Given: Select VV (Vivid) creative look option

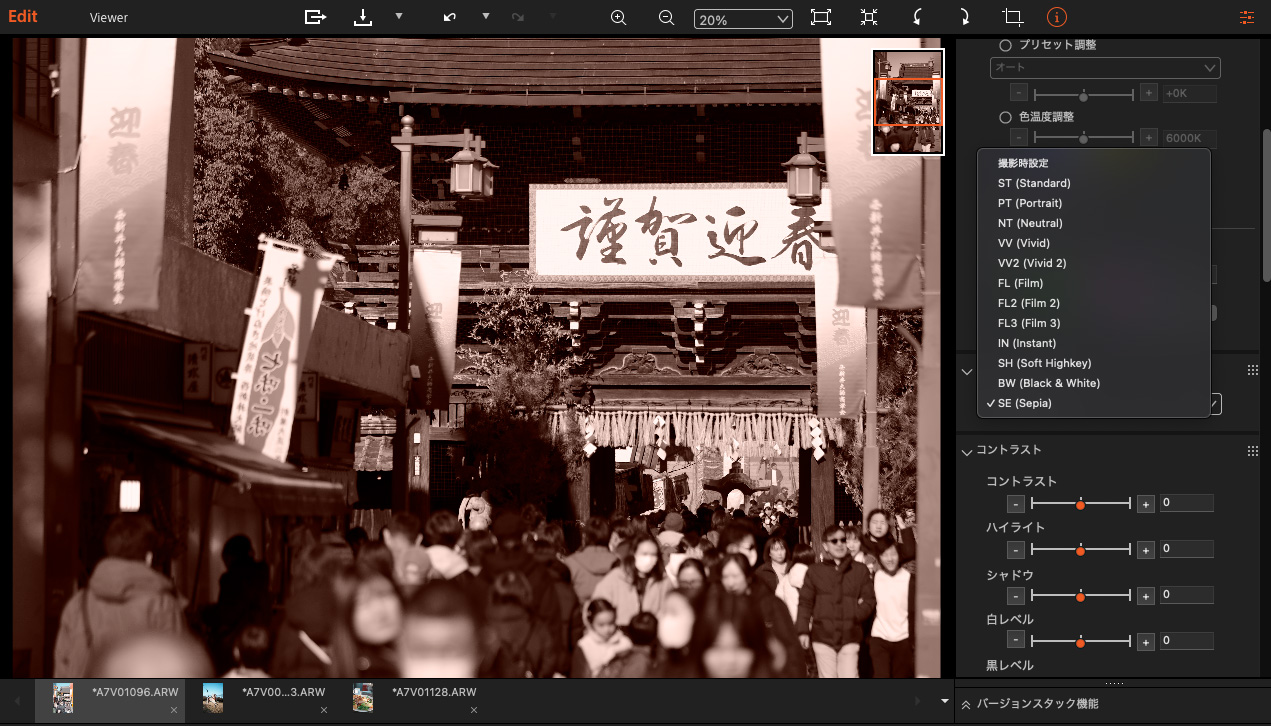Looking at the screenshot, I should (x=1023, y=243).
